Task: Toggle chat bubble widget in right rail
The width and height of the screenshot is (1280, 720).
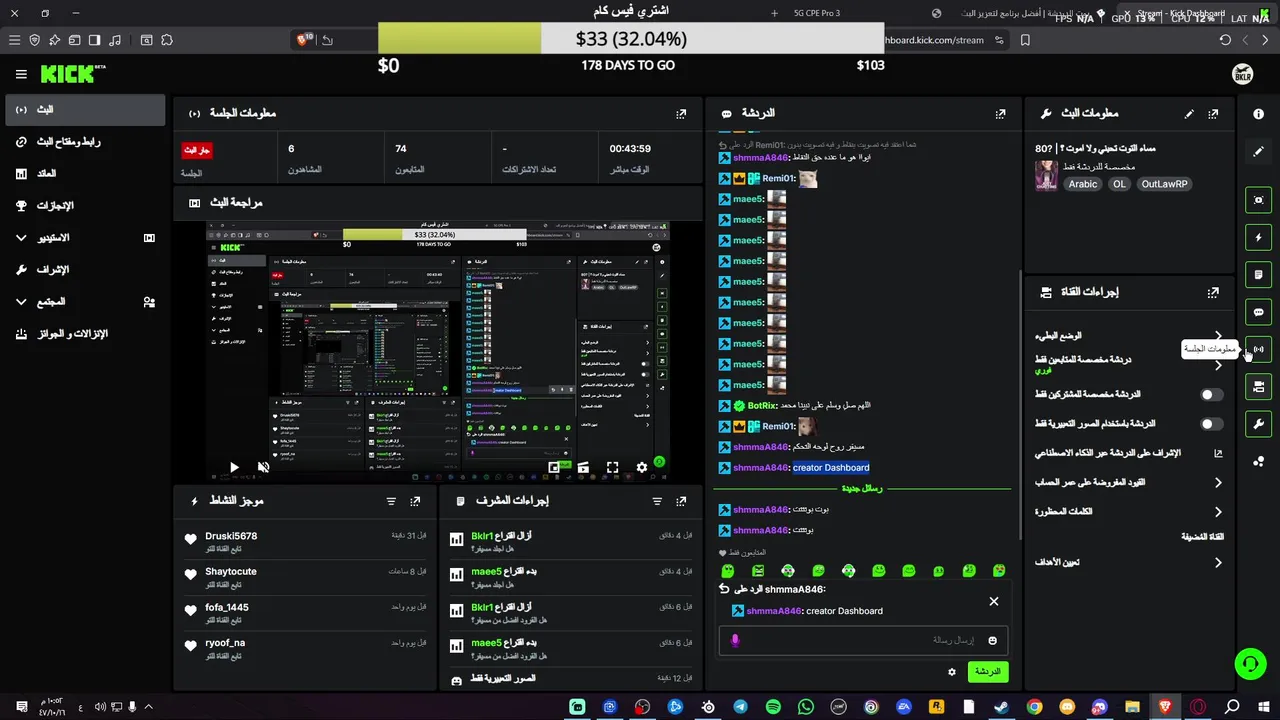Action: (1258, 312)
